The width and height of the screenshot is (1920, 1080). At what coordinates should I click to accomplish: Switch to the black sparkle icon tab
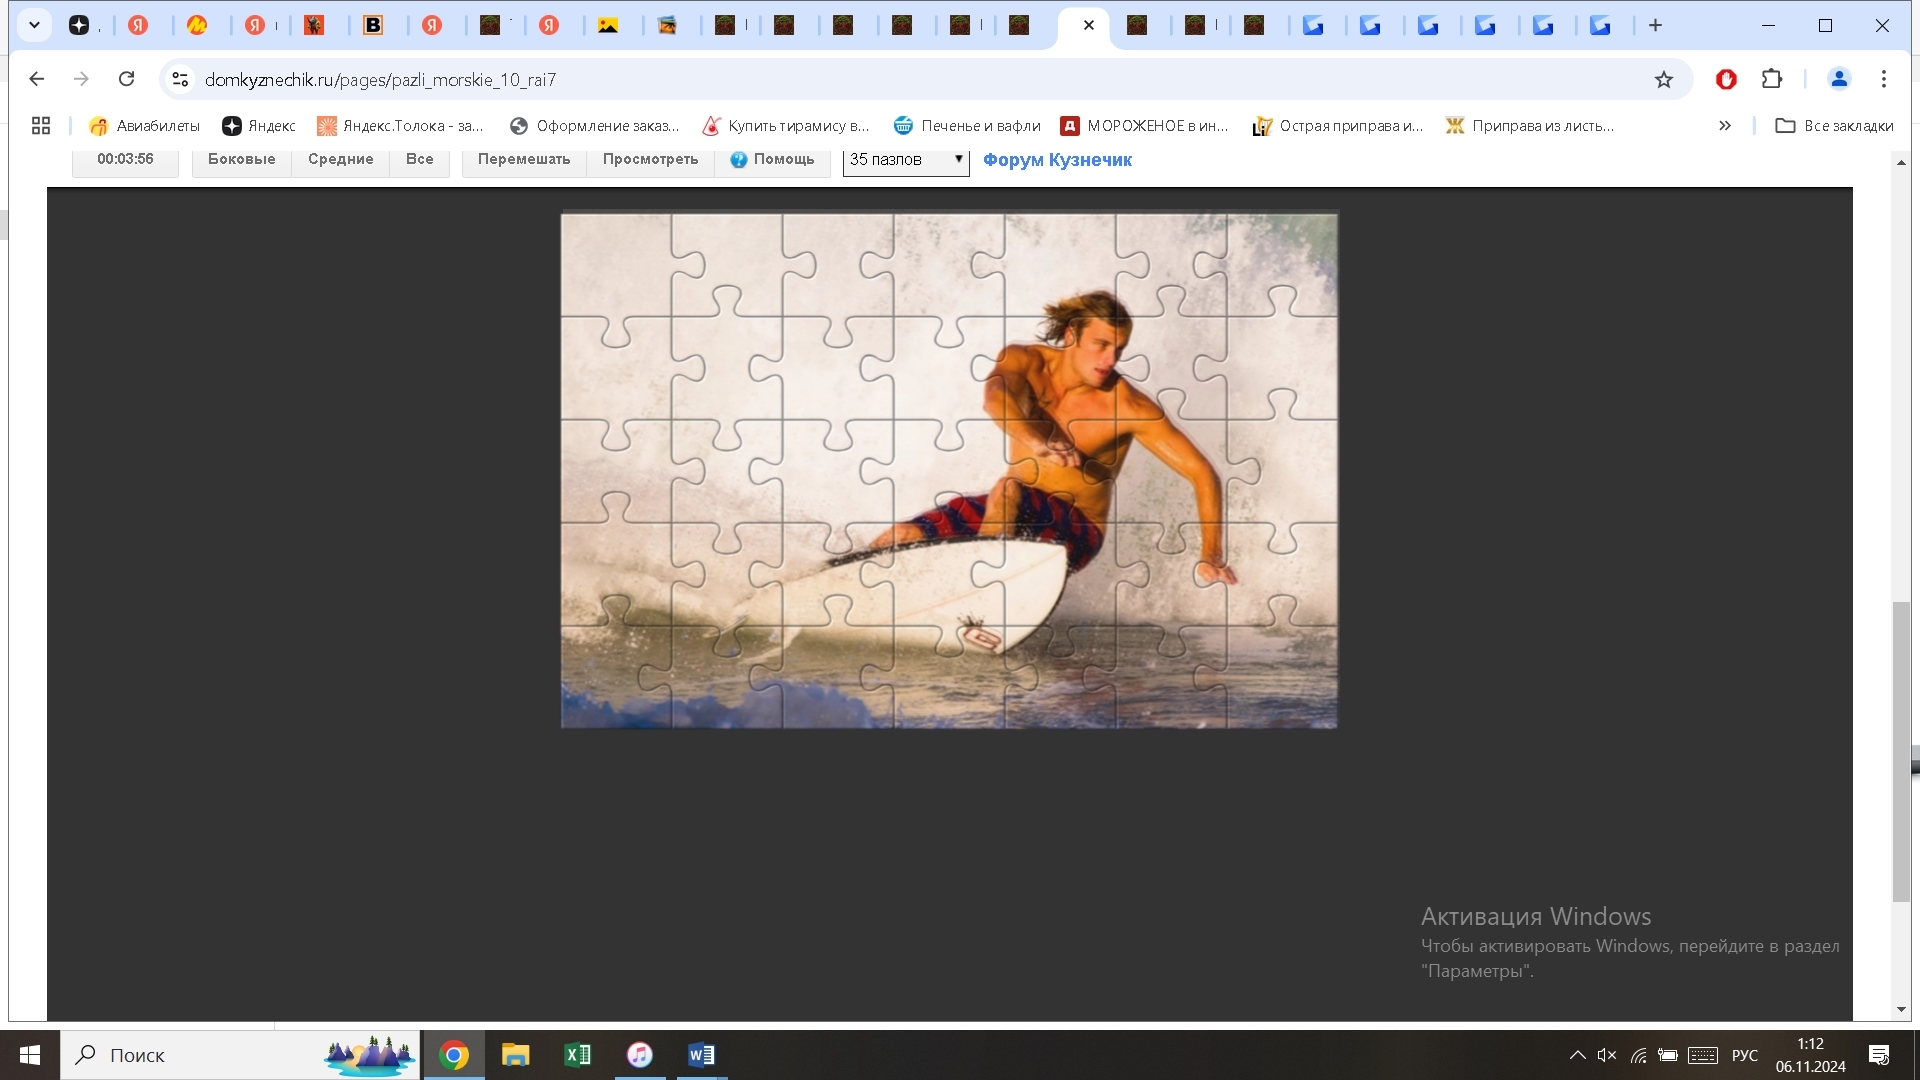tap(79, 25)
